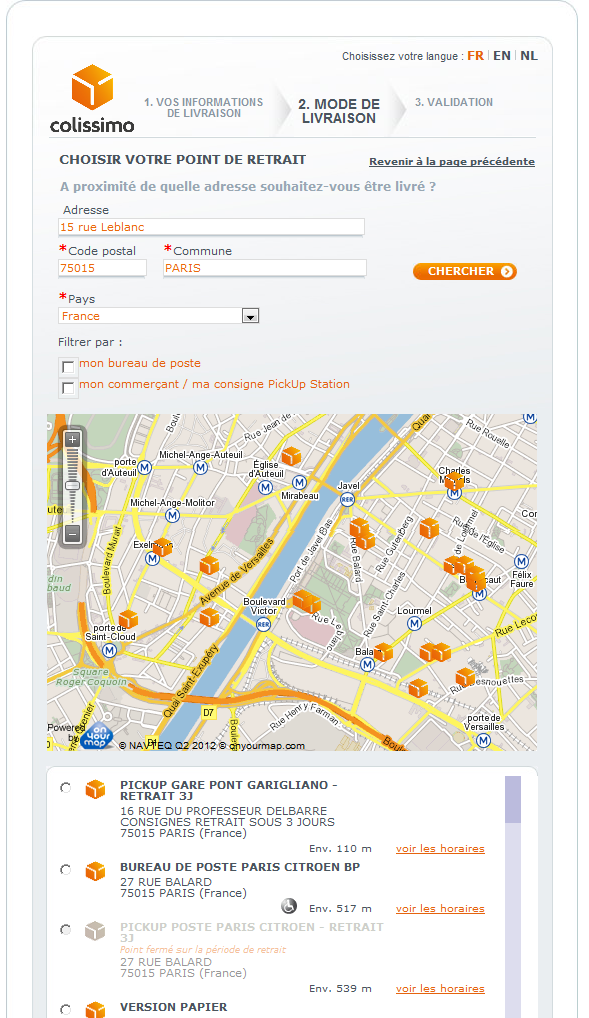The width and height of the screenshot is (589, 1018).
Task: Click Michel-Ange-Molitor metro icon
Action: (172, 515)
